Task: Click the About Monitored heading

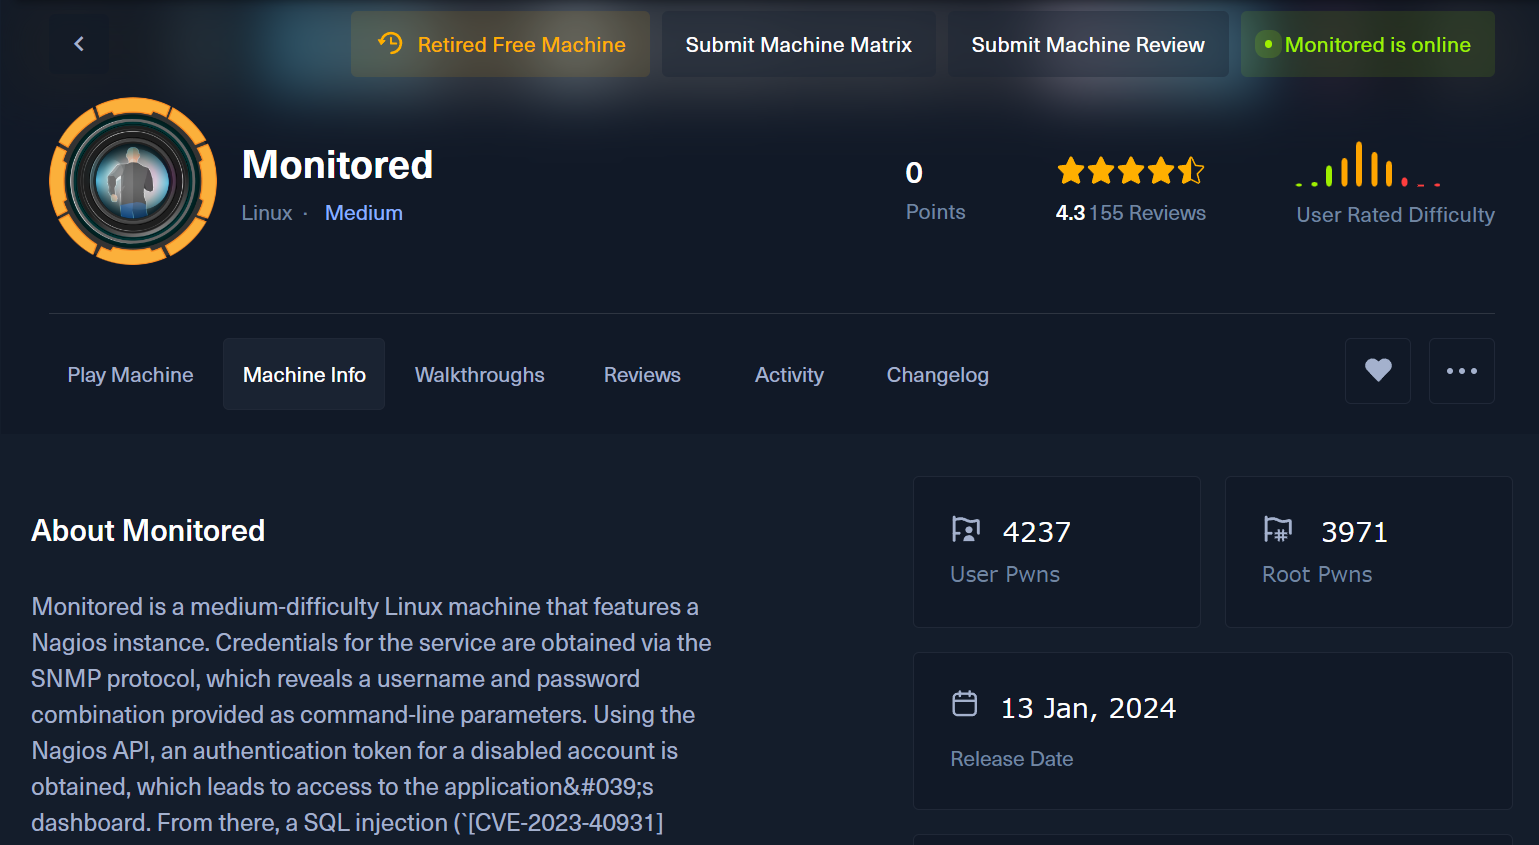Action: pos(148,531)
